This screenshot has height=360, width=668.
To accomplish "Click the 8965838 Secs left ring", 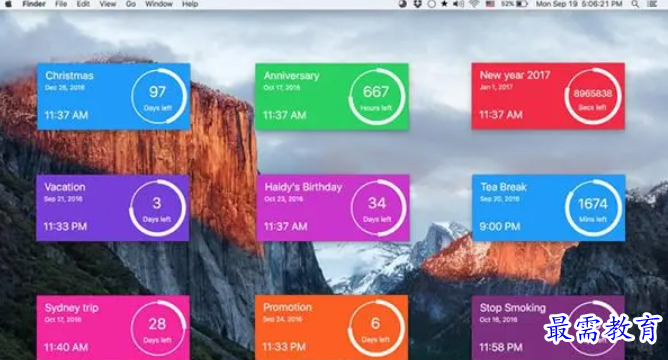I will pos(593,96).
